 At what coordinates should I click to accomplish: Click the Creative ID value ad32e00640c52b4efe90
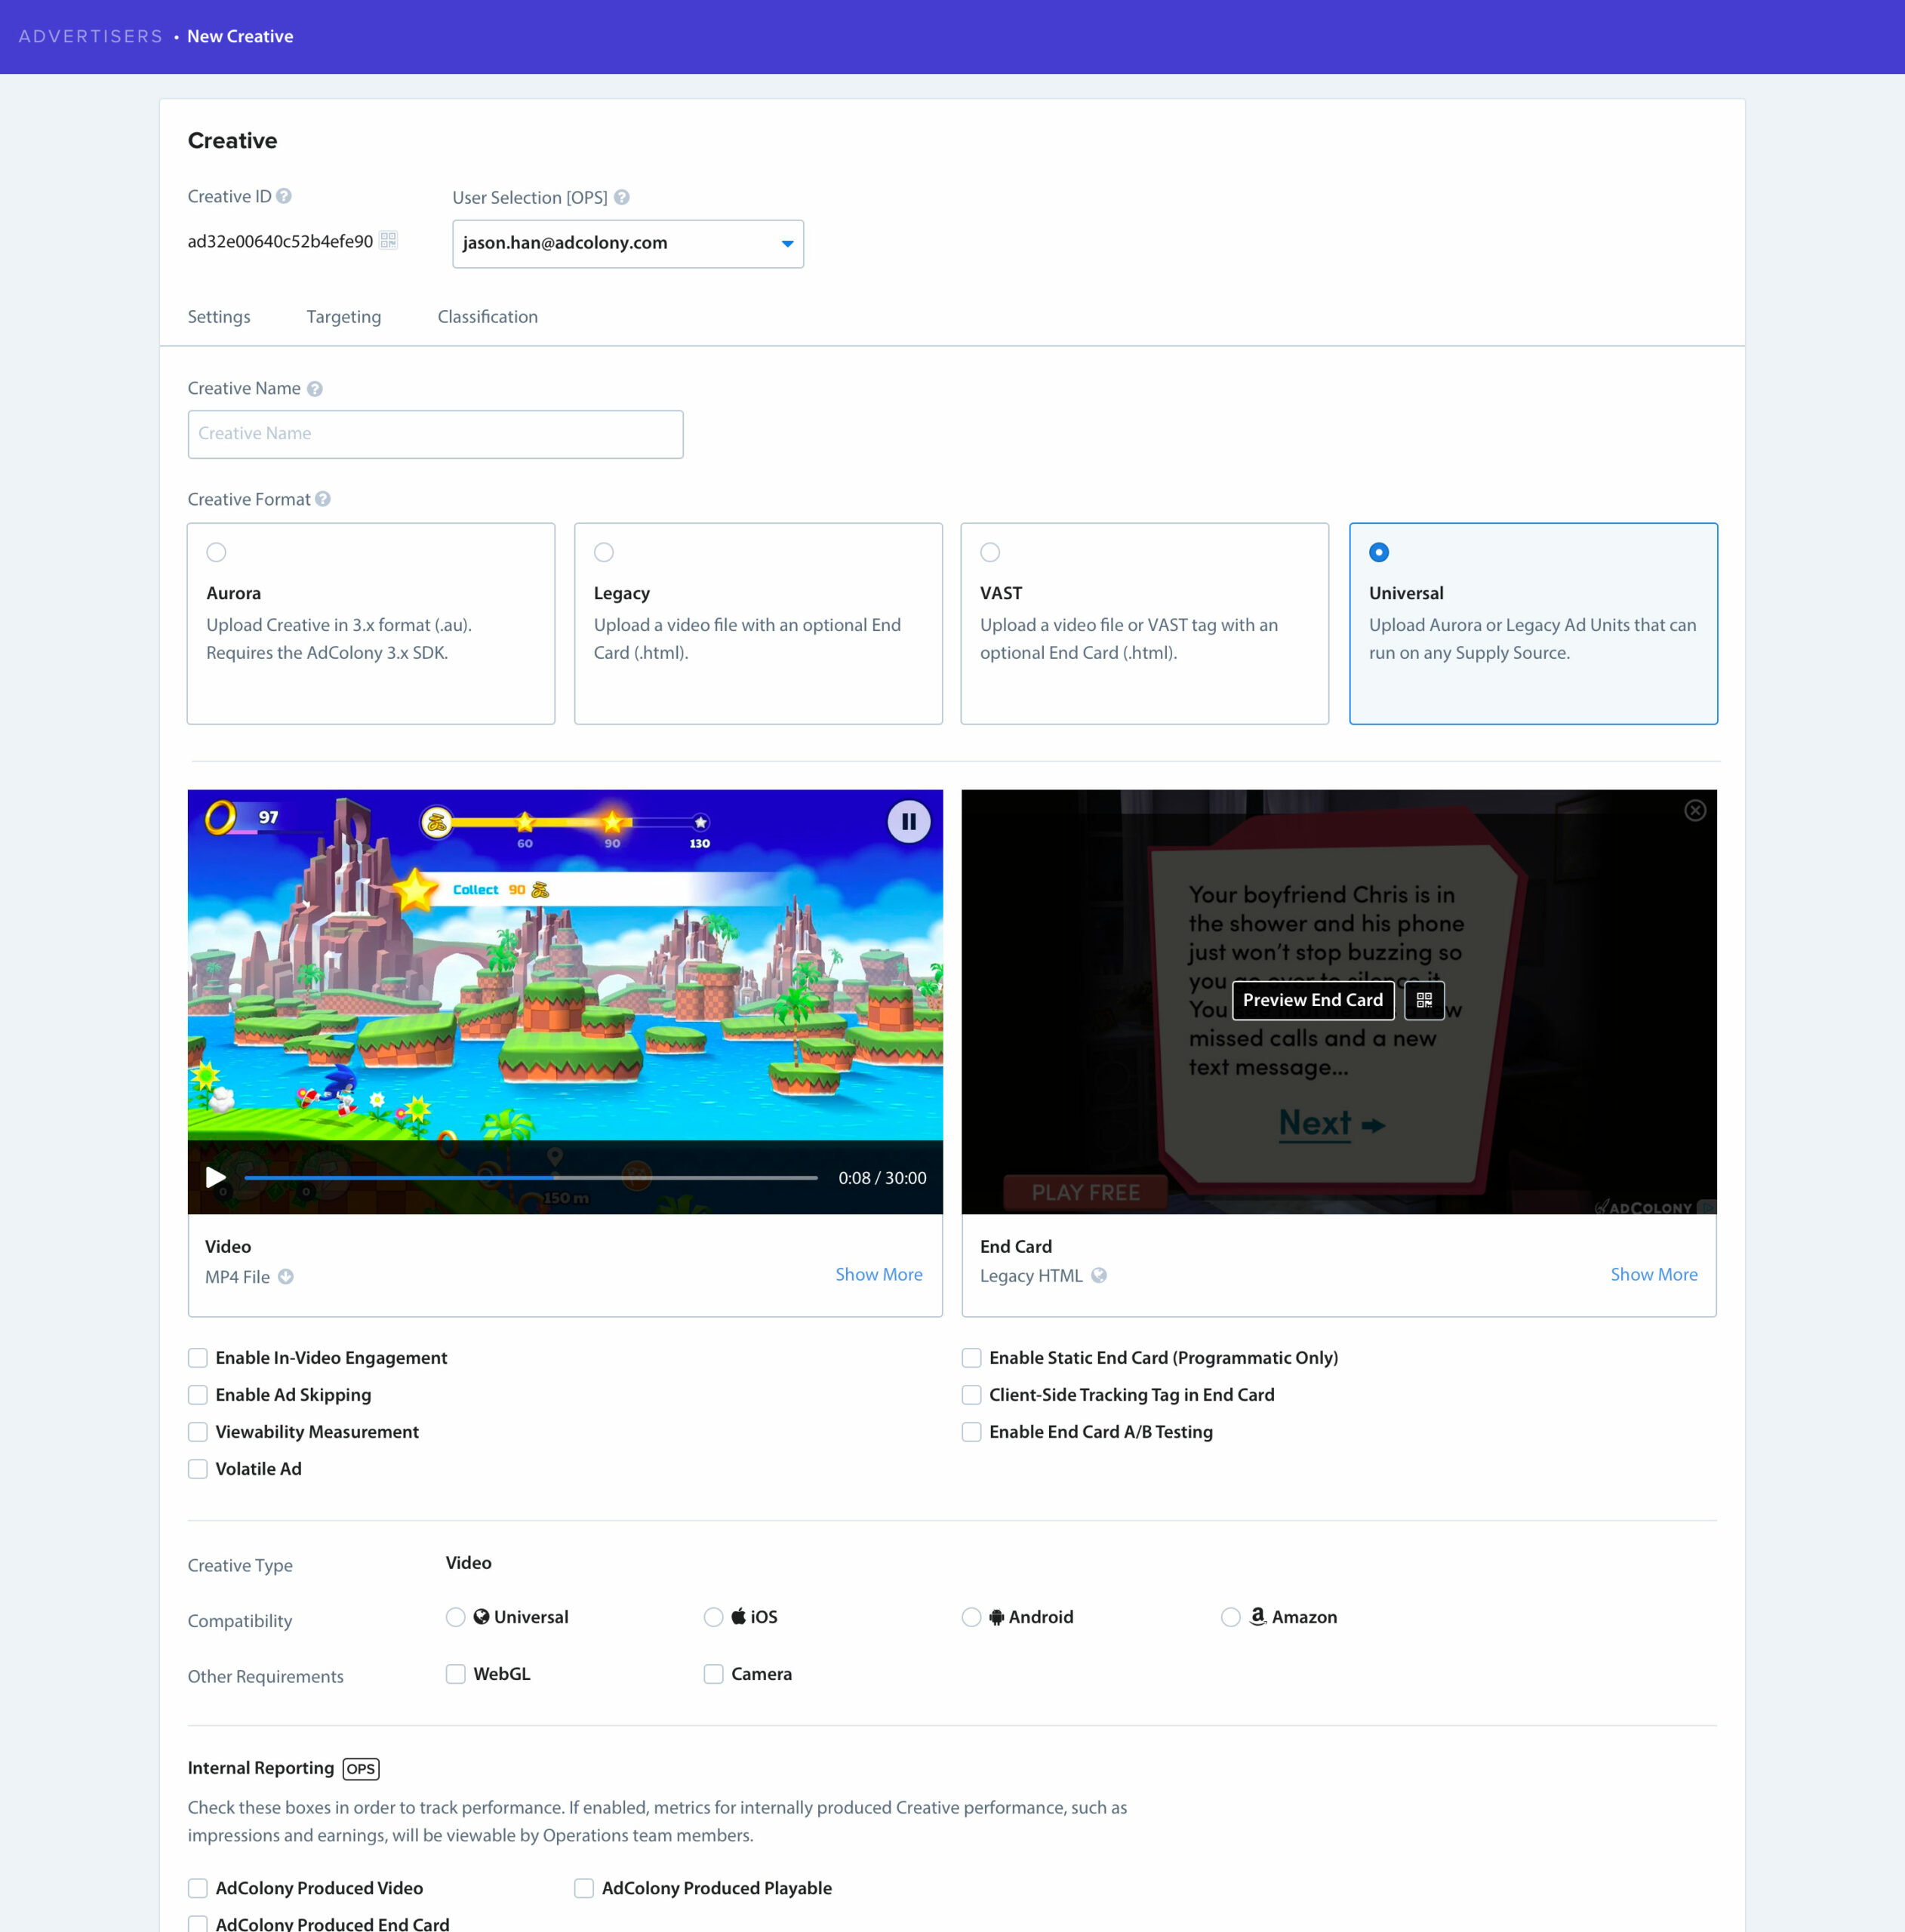click(x=280, y=241)
